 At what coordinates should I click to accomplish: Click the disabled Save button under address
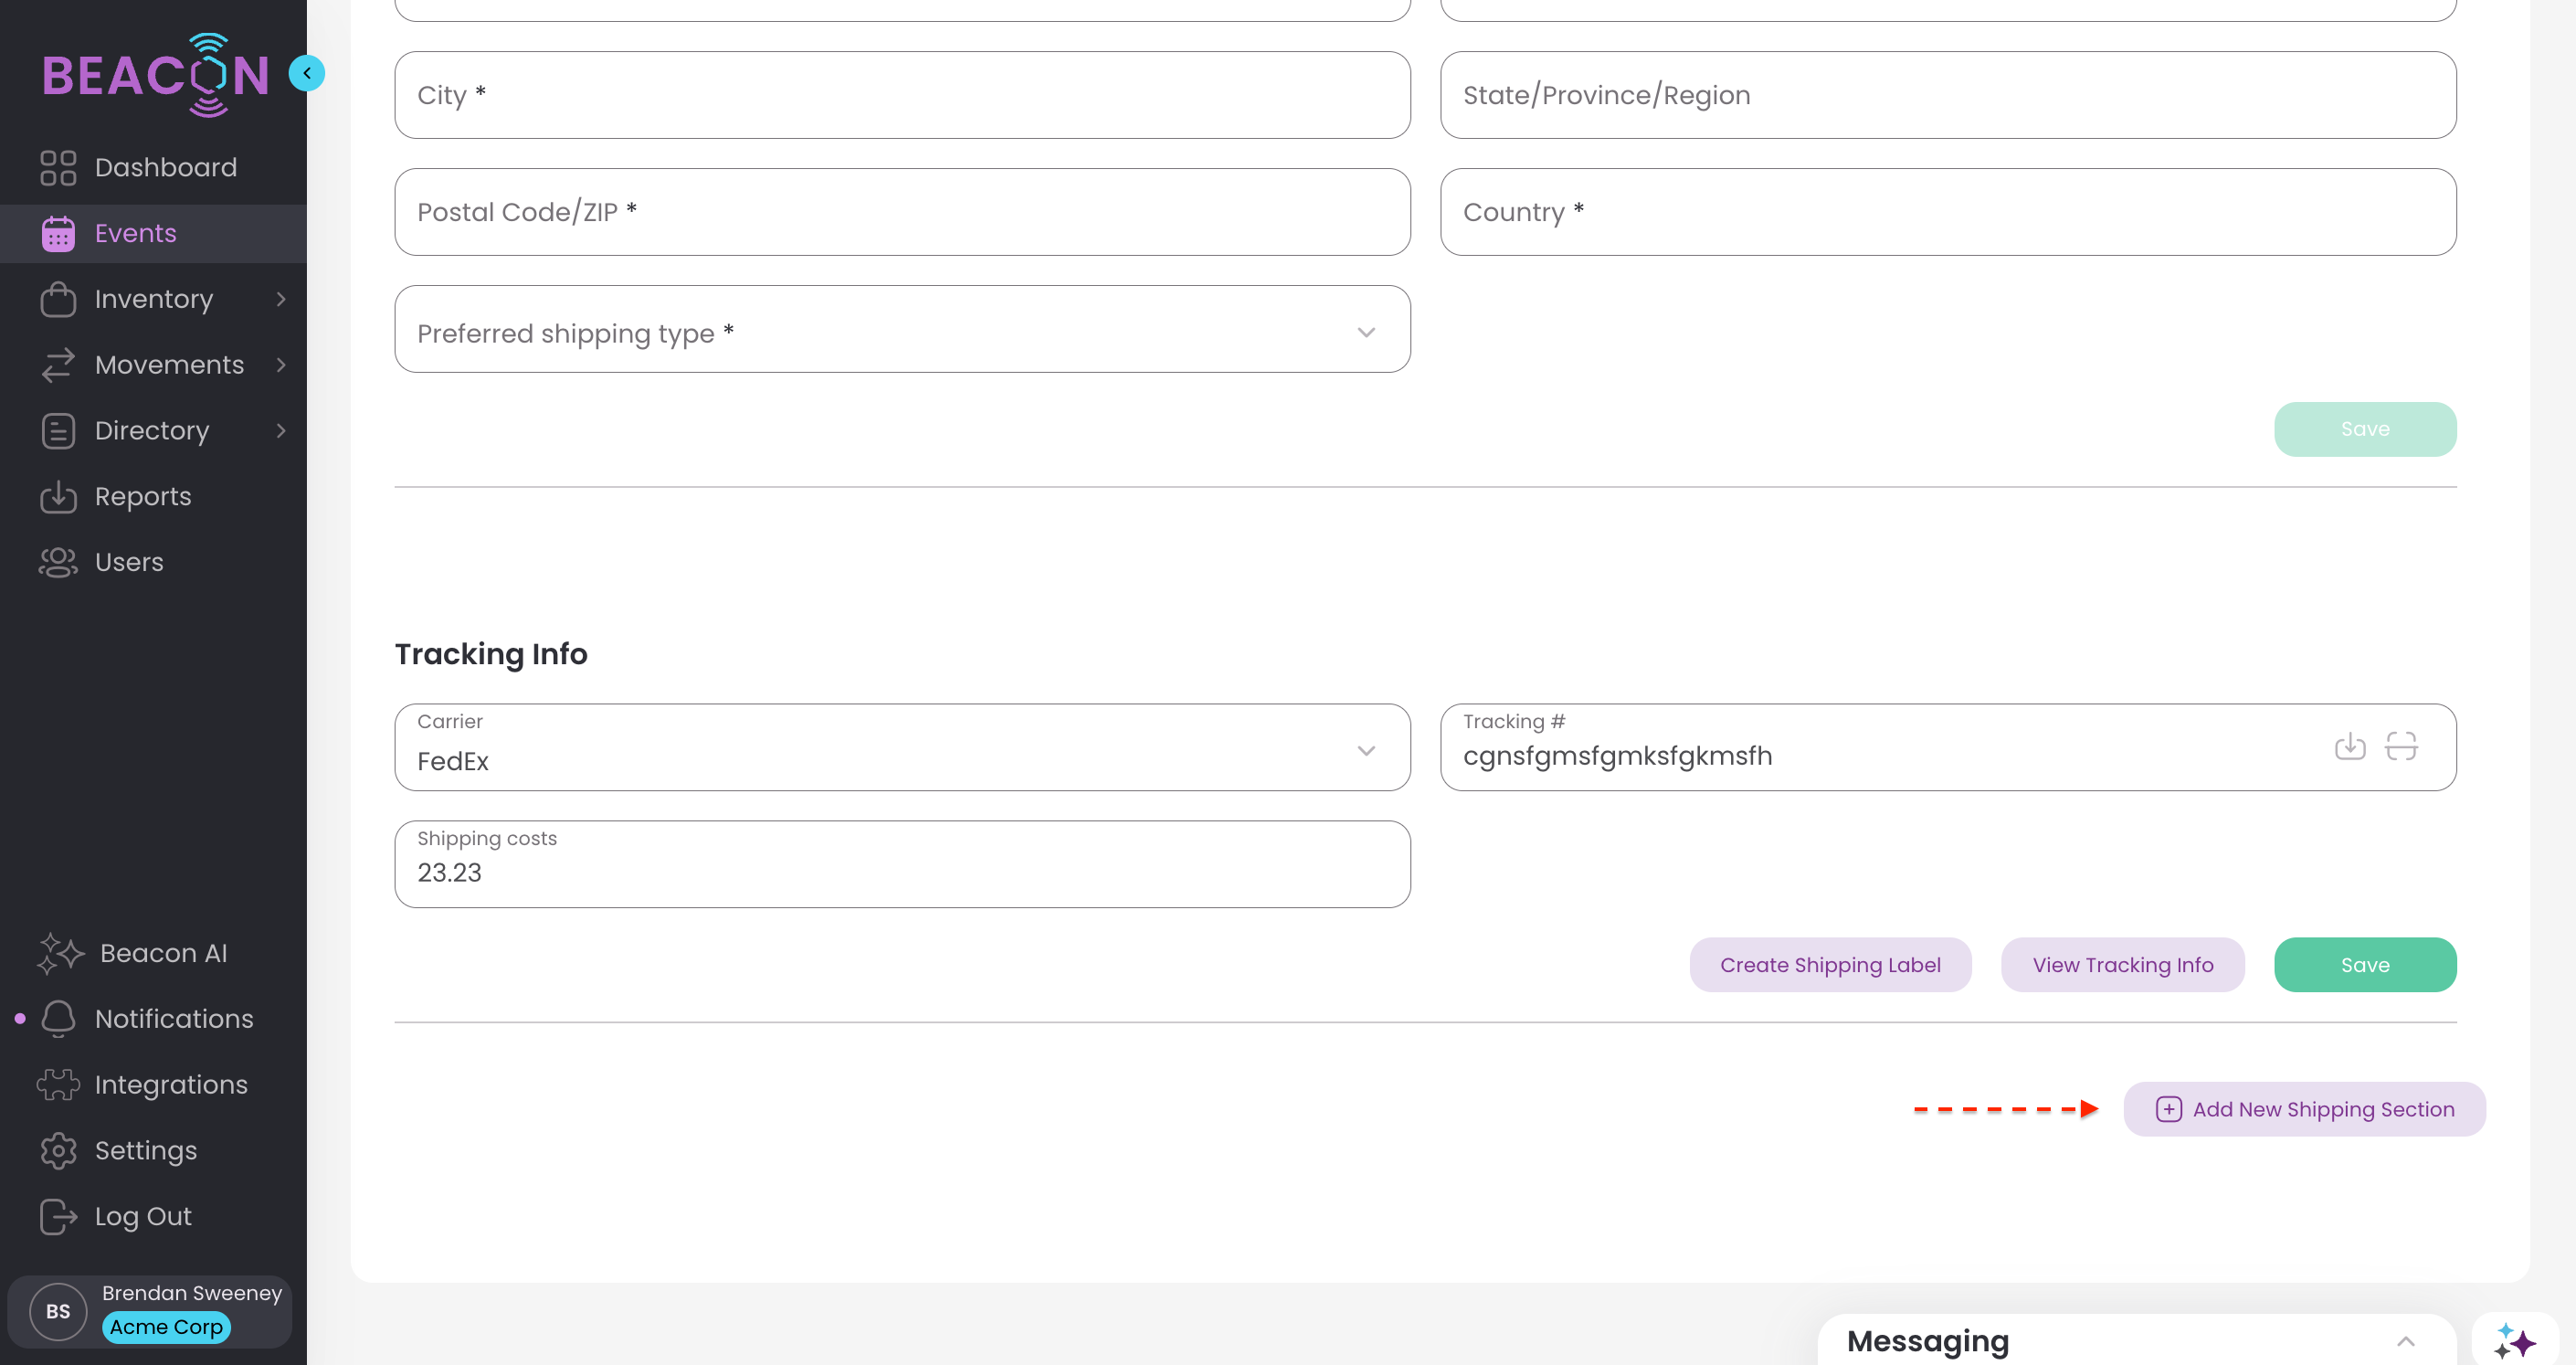(x=2365, y=430)
